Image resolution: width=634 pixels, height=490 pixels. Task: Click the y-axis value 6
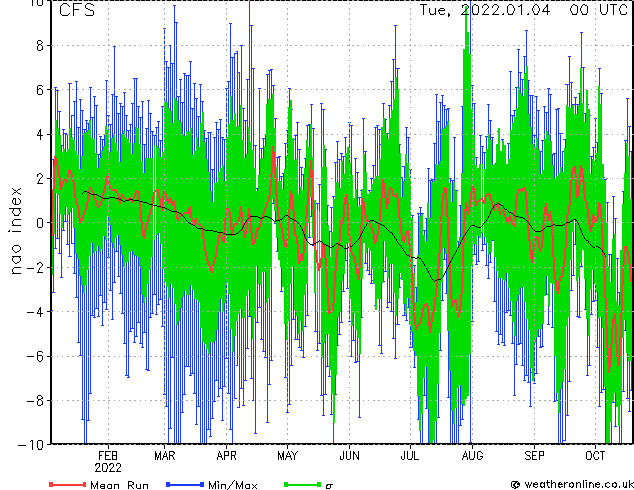40,90
